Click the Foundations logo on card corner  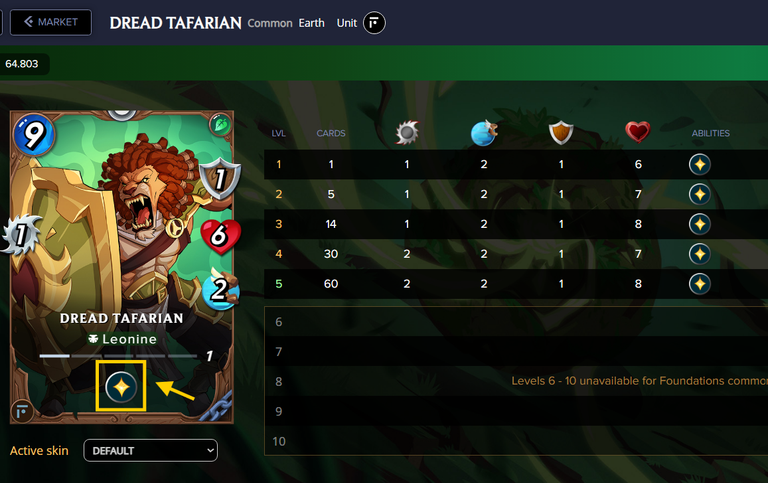(22, 412)
